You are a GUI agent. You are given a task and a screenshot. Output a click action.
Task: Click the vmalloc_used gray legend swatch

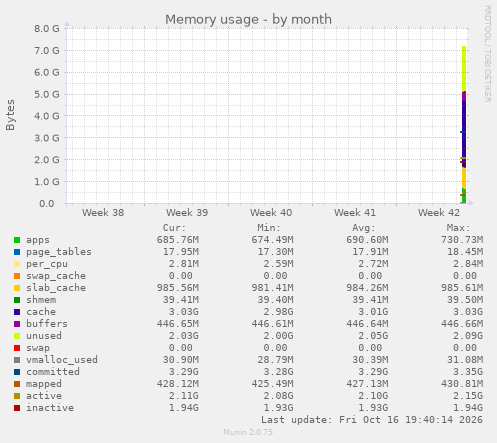[17, 360]
